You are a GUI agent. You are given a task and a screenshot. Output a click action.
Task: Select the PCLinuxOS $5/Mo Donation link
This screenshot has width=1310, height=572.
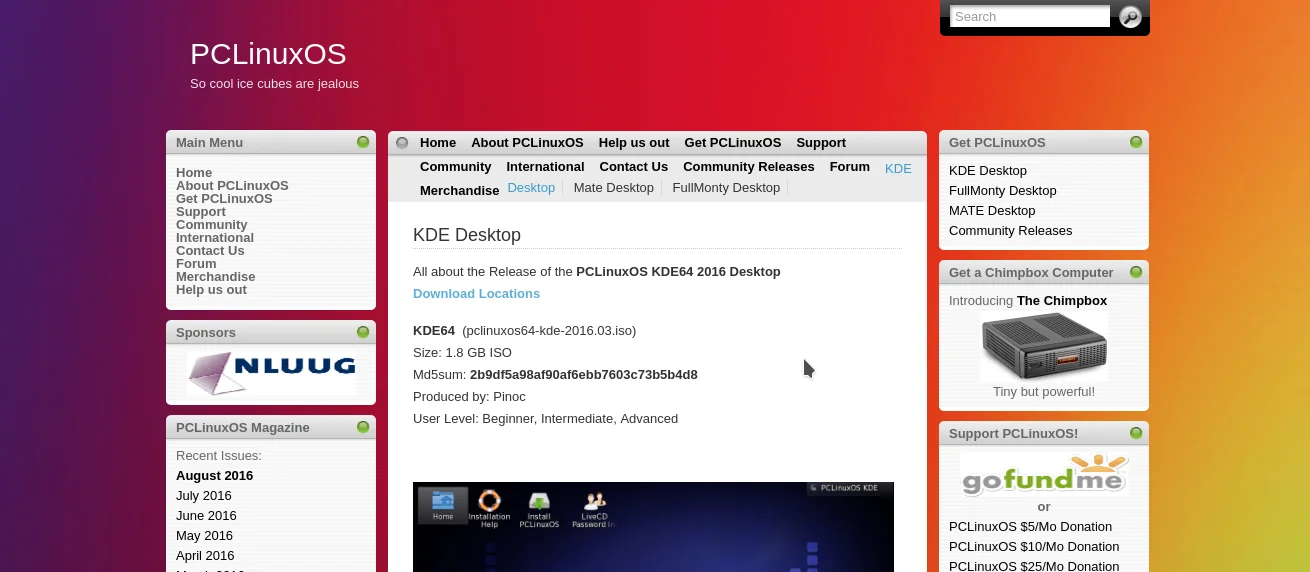1030,526
